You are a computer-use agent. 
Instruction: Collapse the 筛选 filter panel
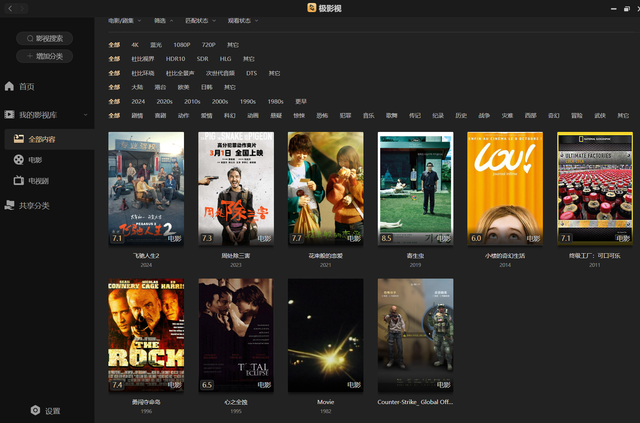[163, 20]
